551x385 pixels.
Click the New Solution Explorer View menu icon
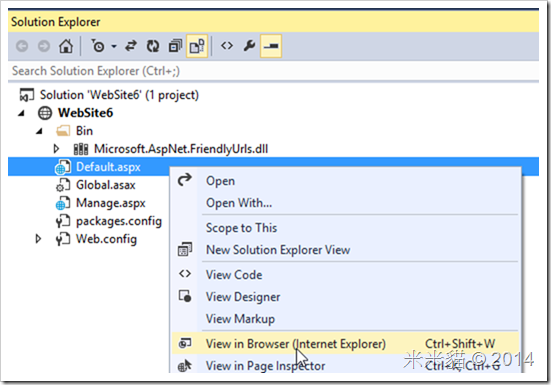pos(185,249)
